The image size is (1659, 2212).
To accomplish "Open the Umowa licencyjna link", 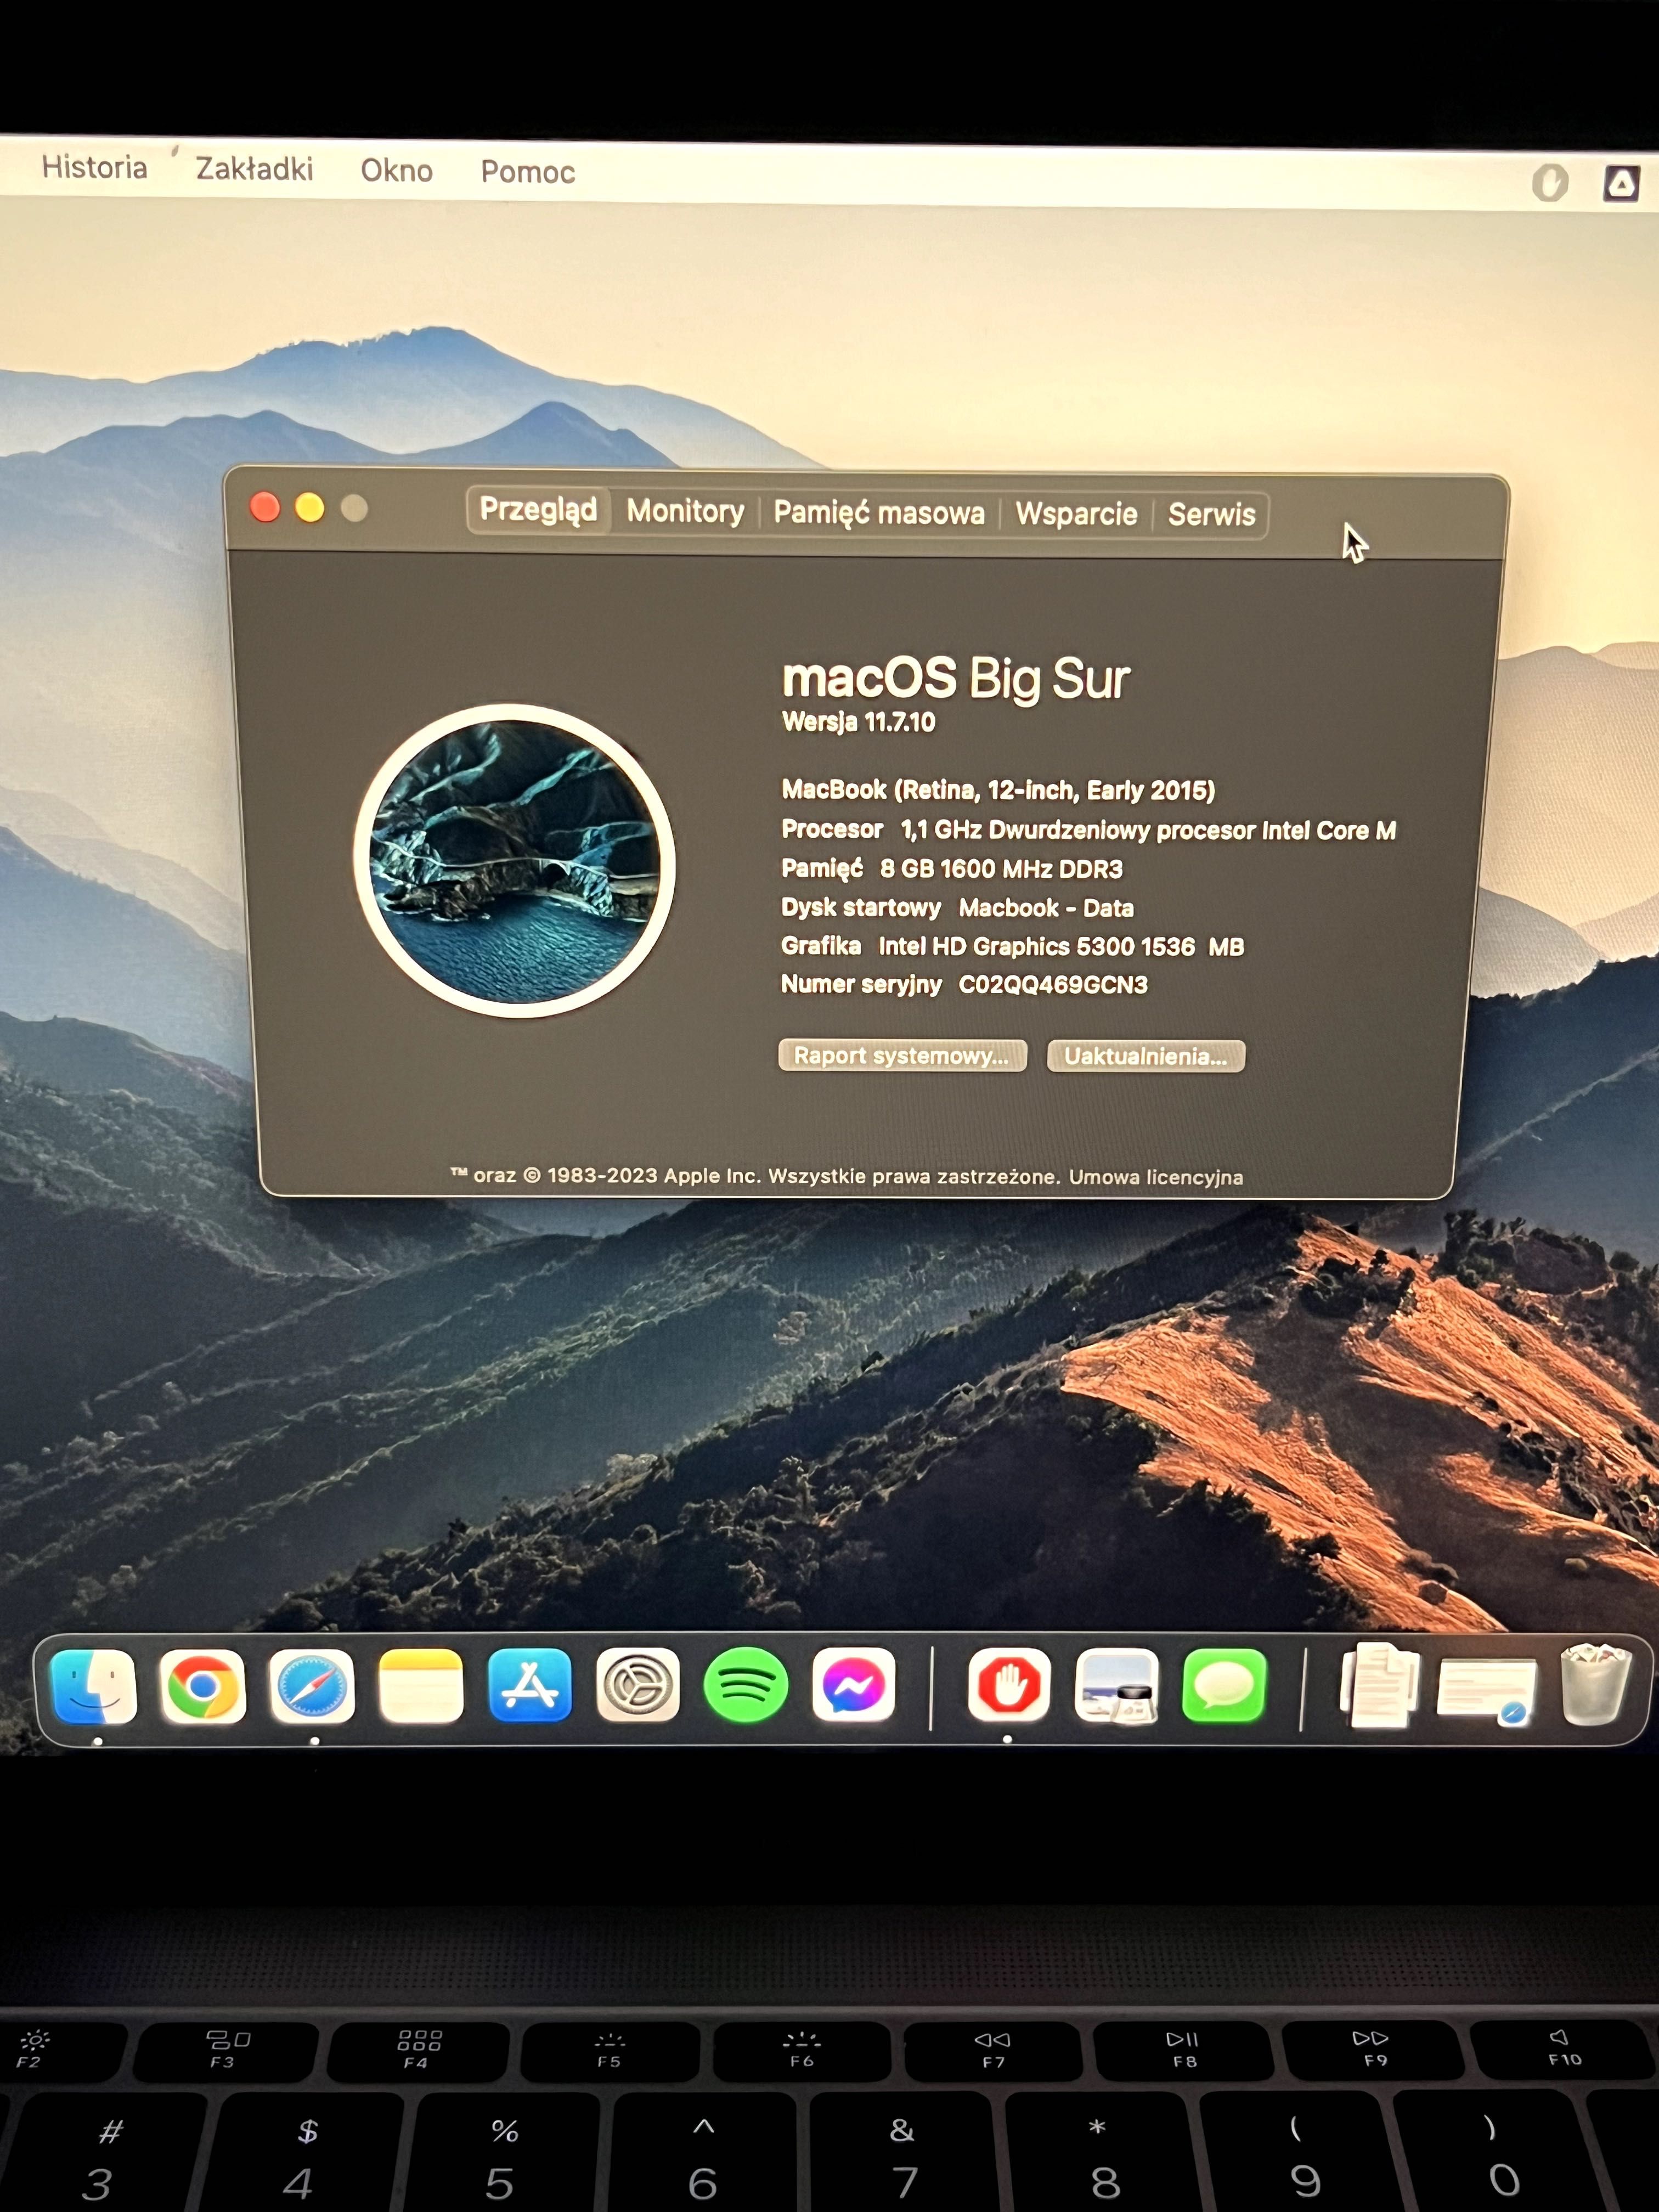I will (1156, 1178).
